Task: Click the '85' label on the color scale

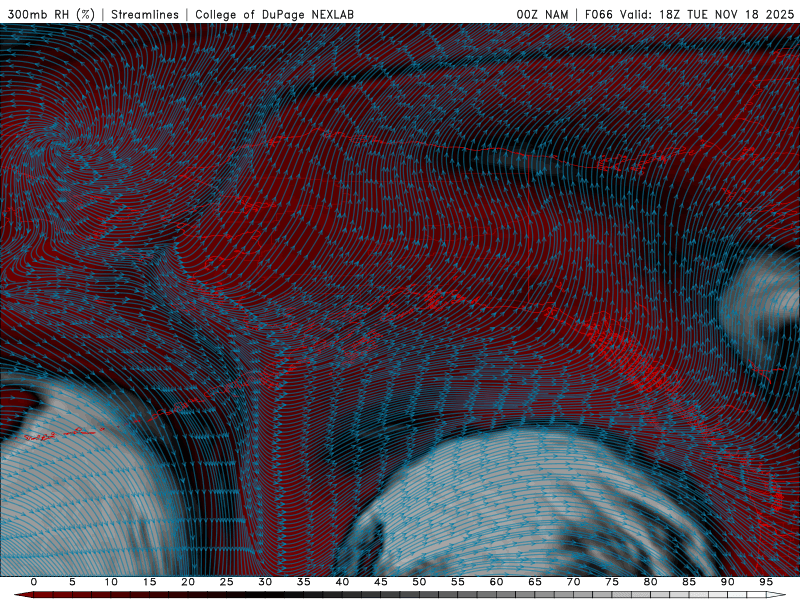Action: click(689, 582)
